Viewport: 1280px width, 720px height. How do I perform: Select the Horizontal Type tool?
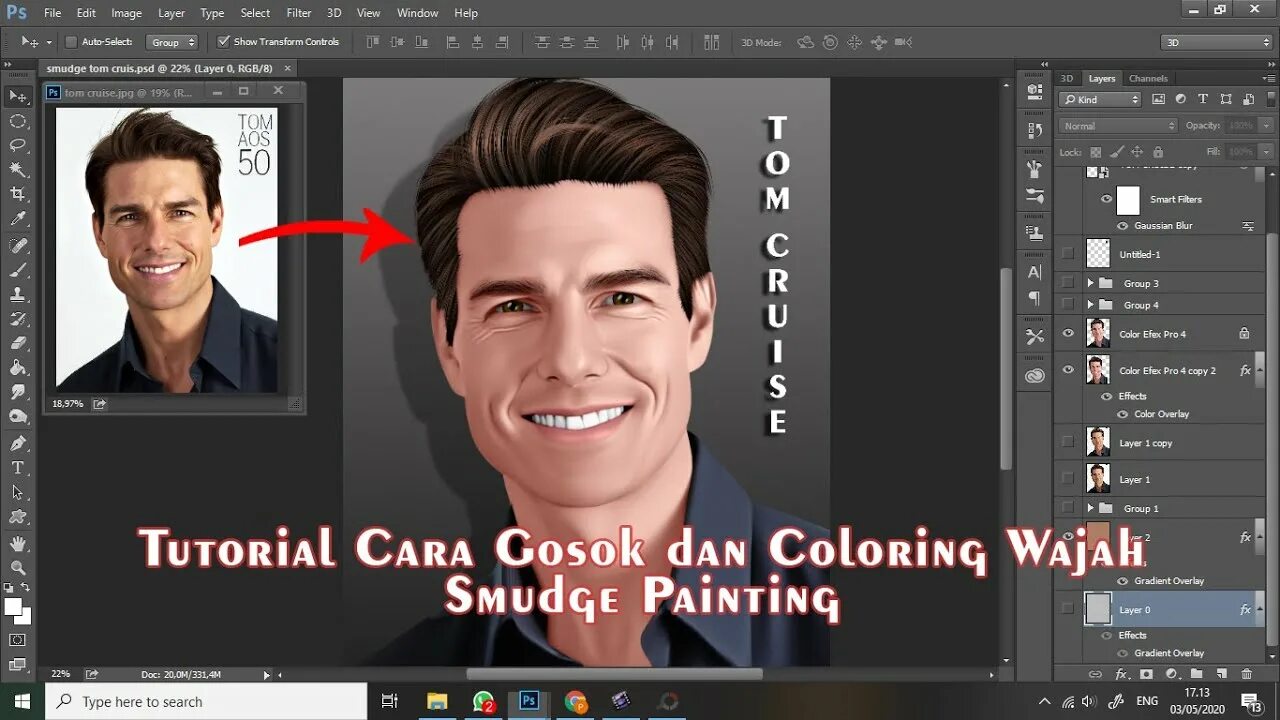(18, 468)
